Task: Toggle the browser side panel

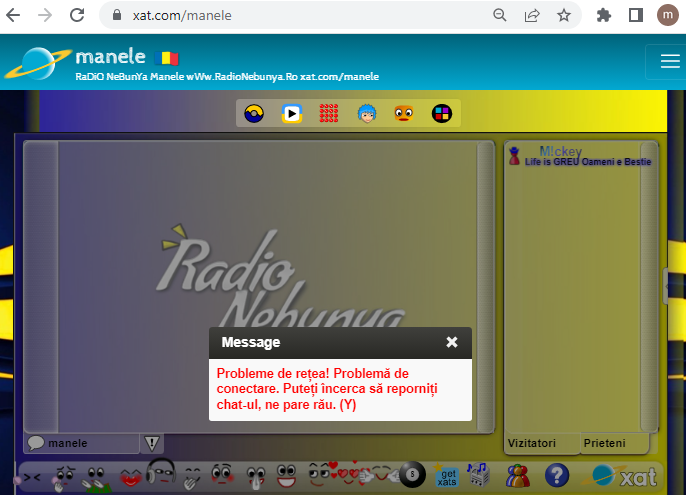Action: (x=636, y=15)
